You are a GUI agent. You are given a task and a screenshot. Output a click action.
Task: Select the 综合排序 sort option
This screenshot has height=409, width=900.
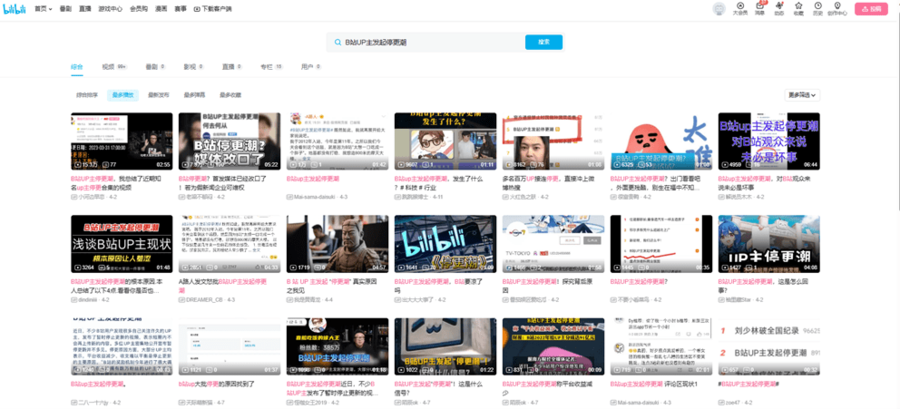pos(88,95)
